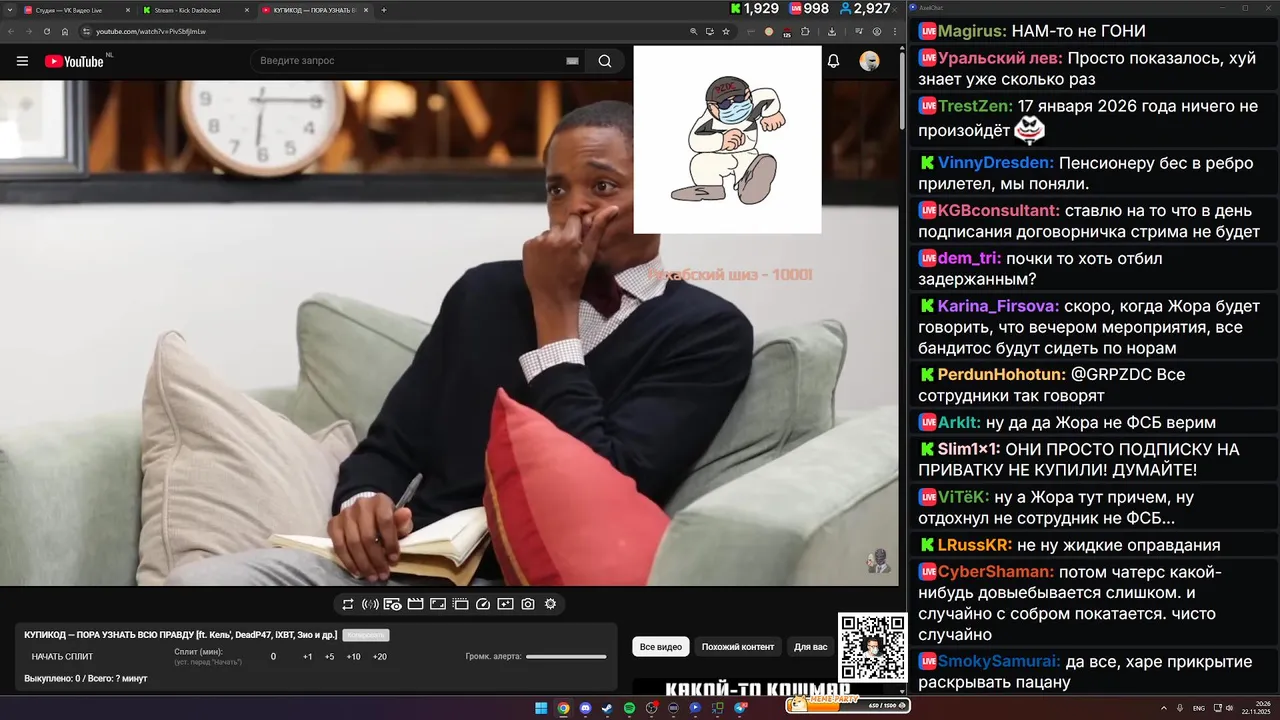Adjust the Громк. алерта volume slider

click(x=566, y=657)
